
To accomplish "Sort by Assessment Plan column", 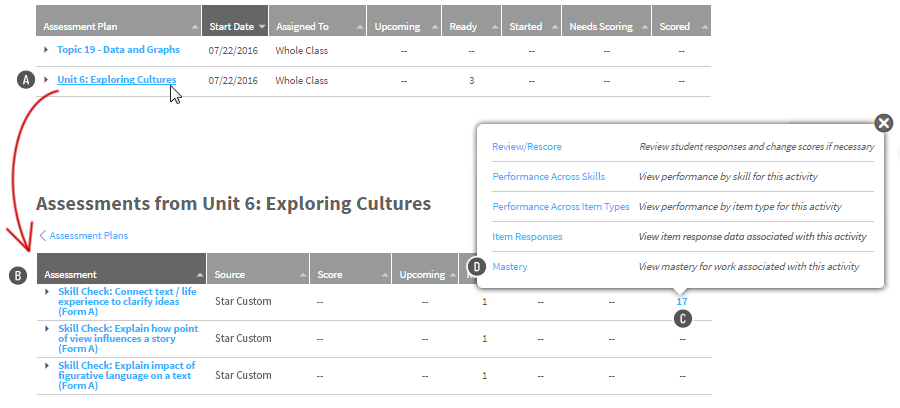I will [119, 21].
